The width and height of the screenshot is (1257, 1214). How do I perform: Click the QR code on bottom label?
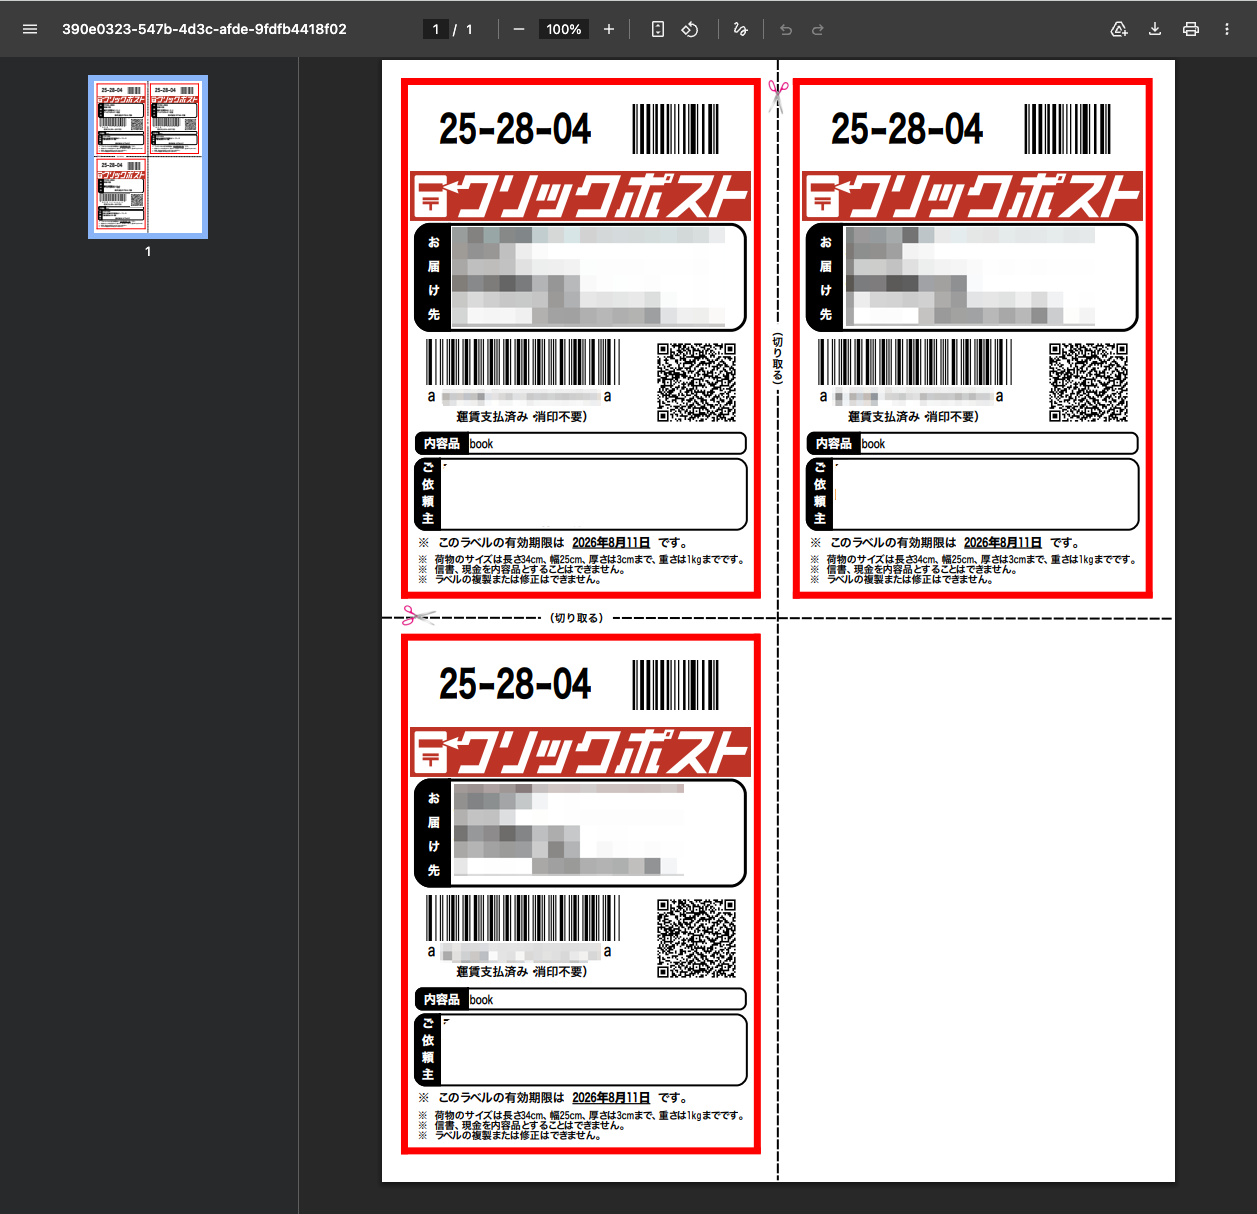click(x=697, y=938)
